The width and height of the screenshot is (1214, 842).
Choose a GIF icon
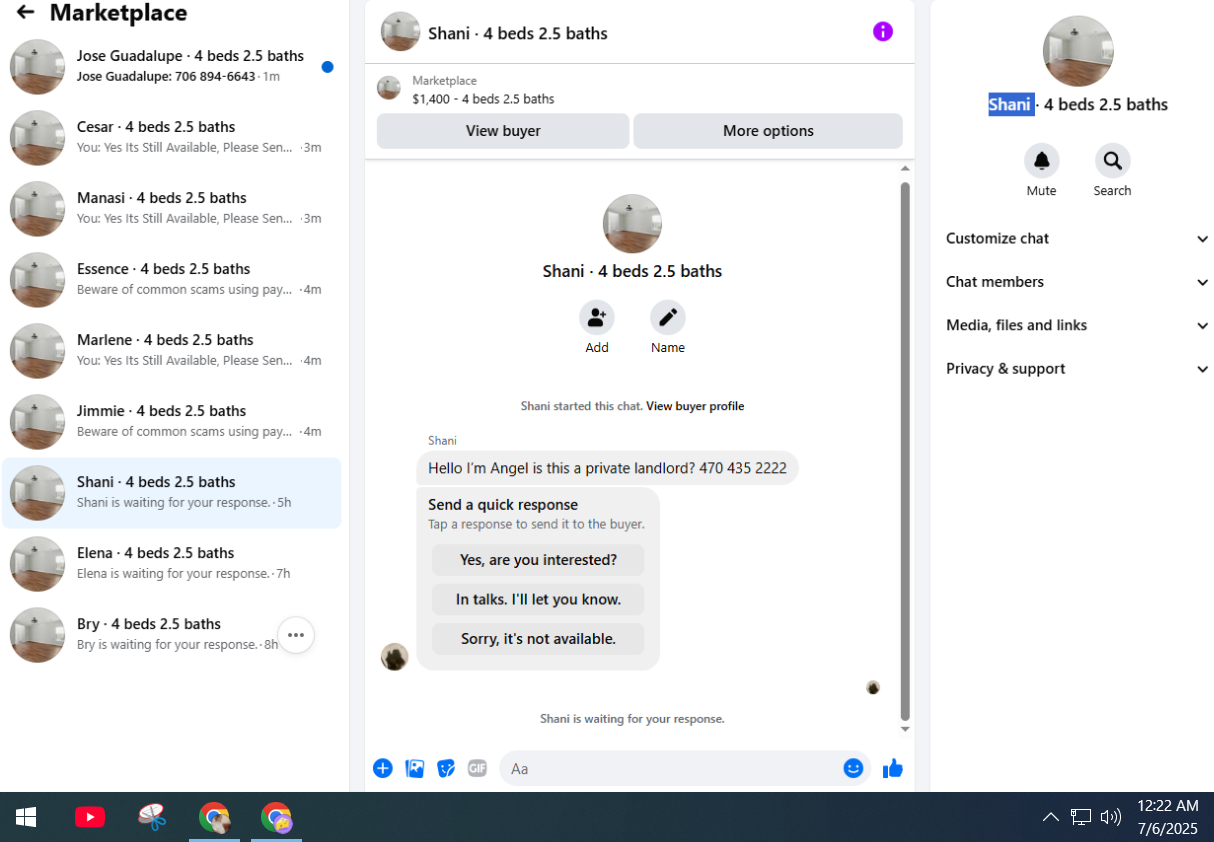tap(477, 768)
